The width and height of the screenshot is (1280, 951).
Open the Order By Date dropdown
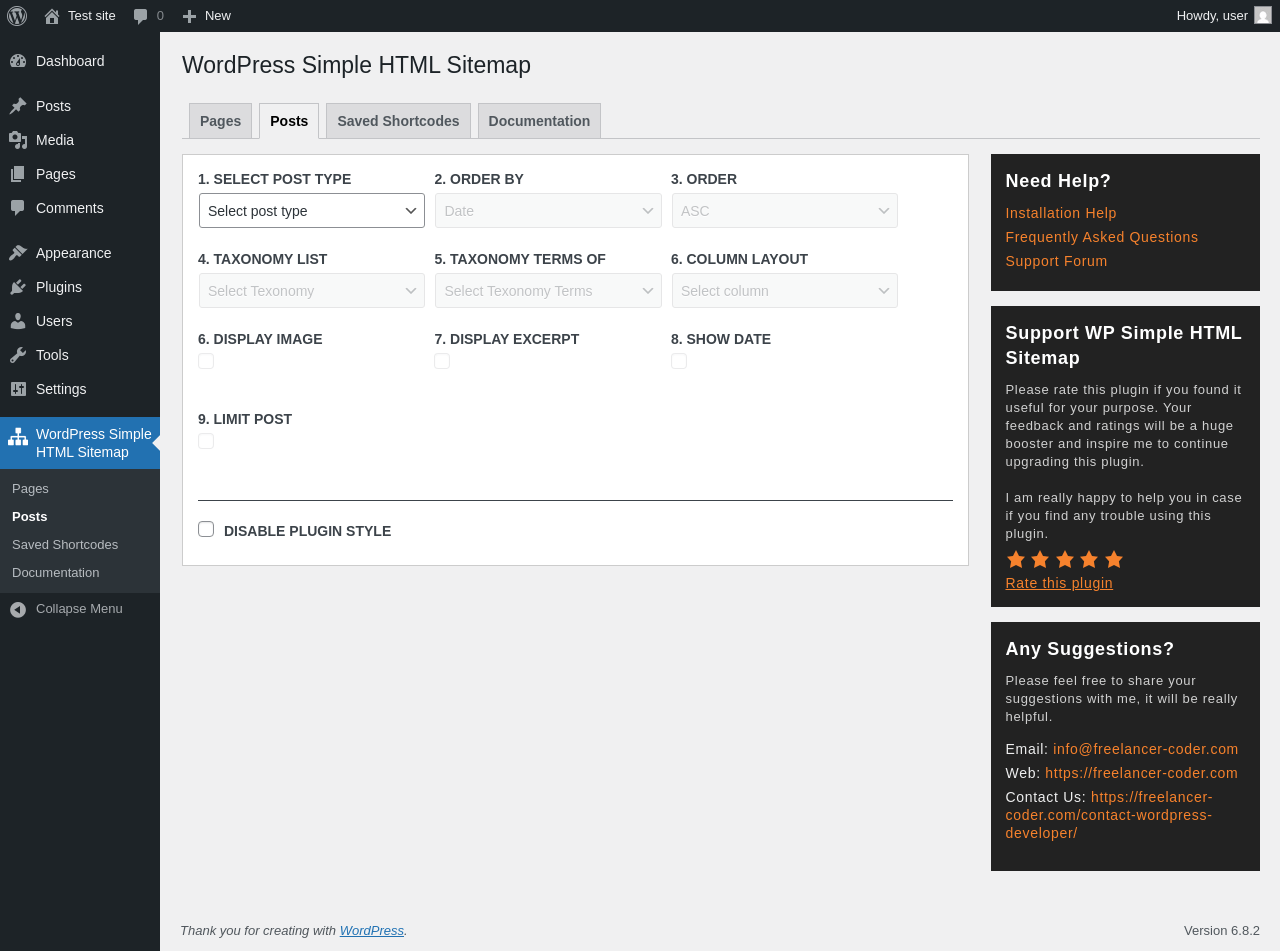pos(548,211)
